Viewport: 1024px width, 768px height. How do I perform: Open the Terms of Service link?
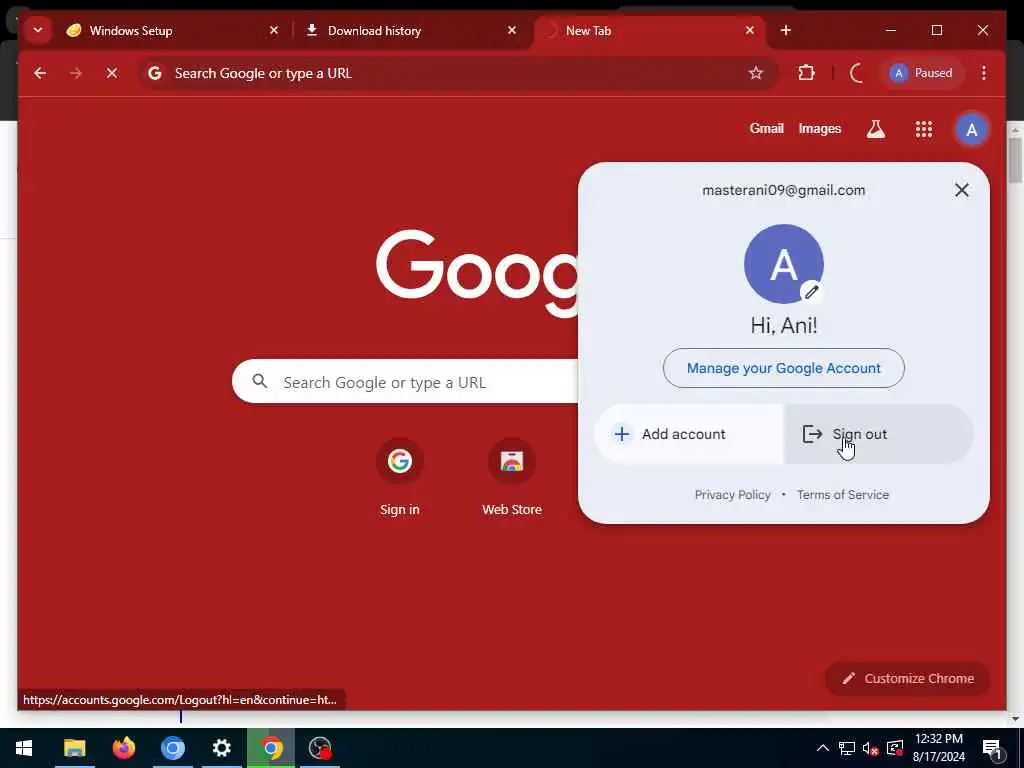pos(842,495)
